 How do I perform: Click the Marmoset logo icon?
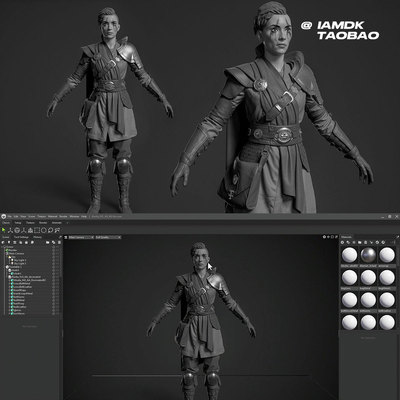(4, 216)
